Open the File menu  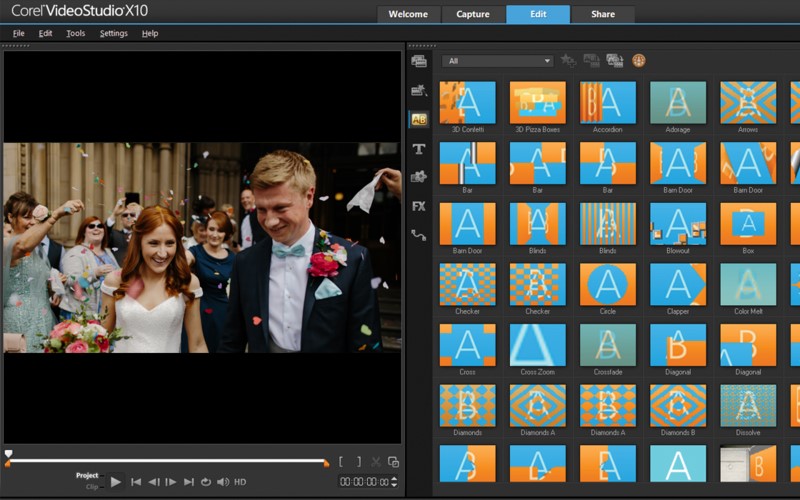point(18,33)
